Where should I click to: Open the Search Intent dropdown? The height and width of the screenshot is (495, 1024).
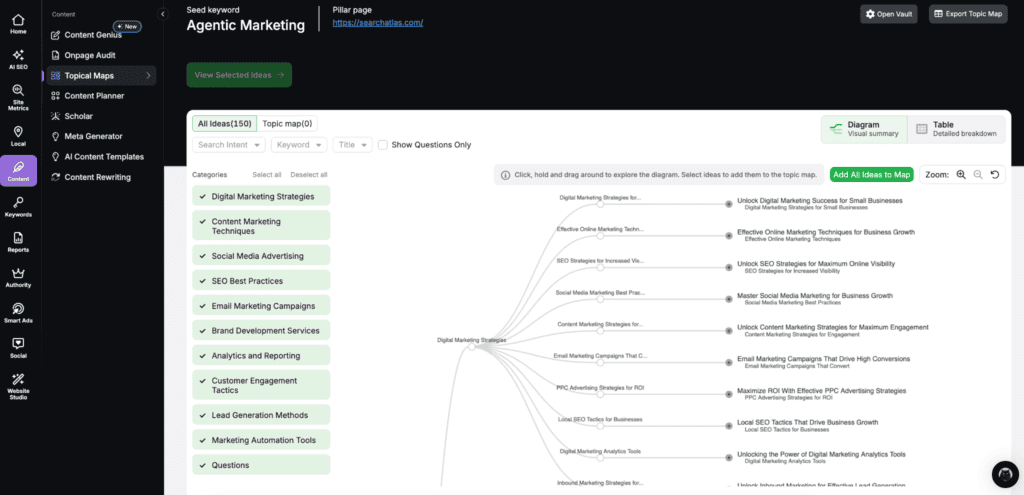click(x=229, y=144)
